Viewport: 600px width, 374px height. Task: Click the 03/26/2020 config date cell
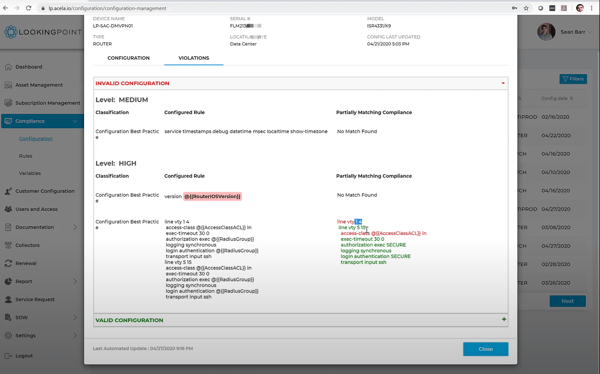555,283
